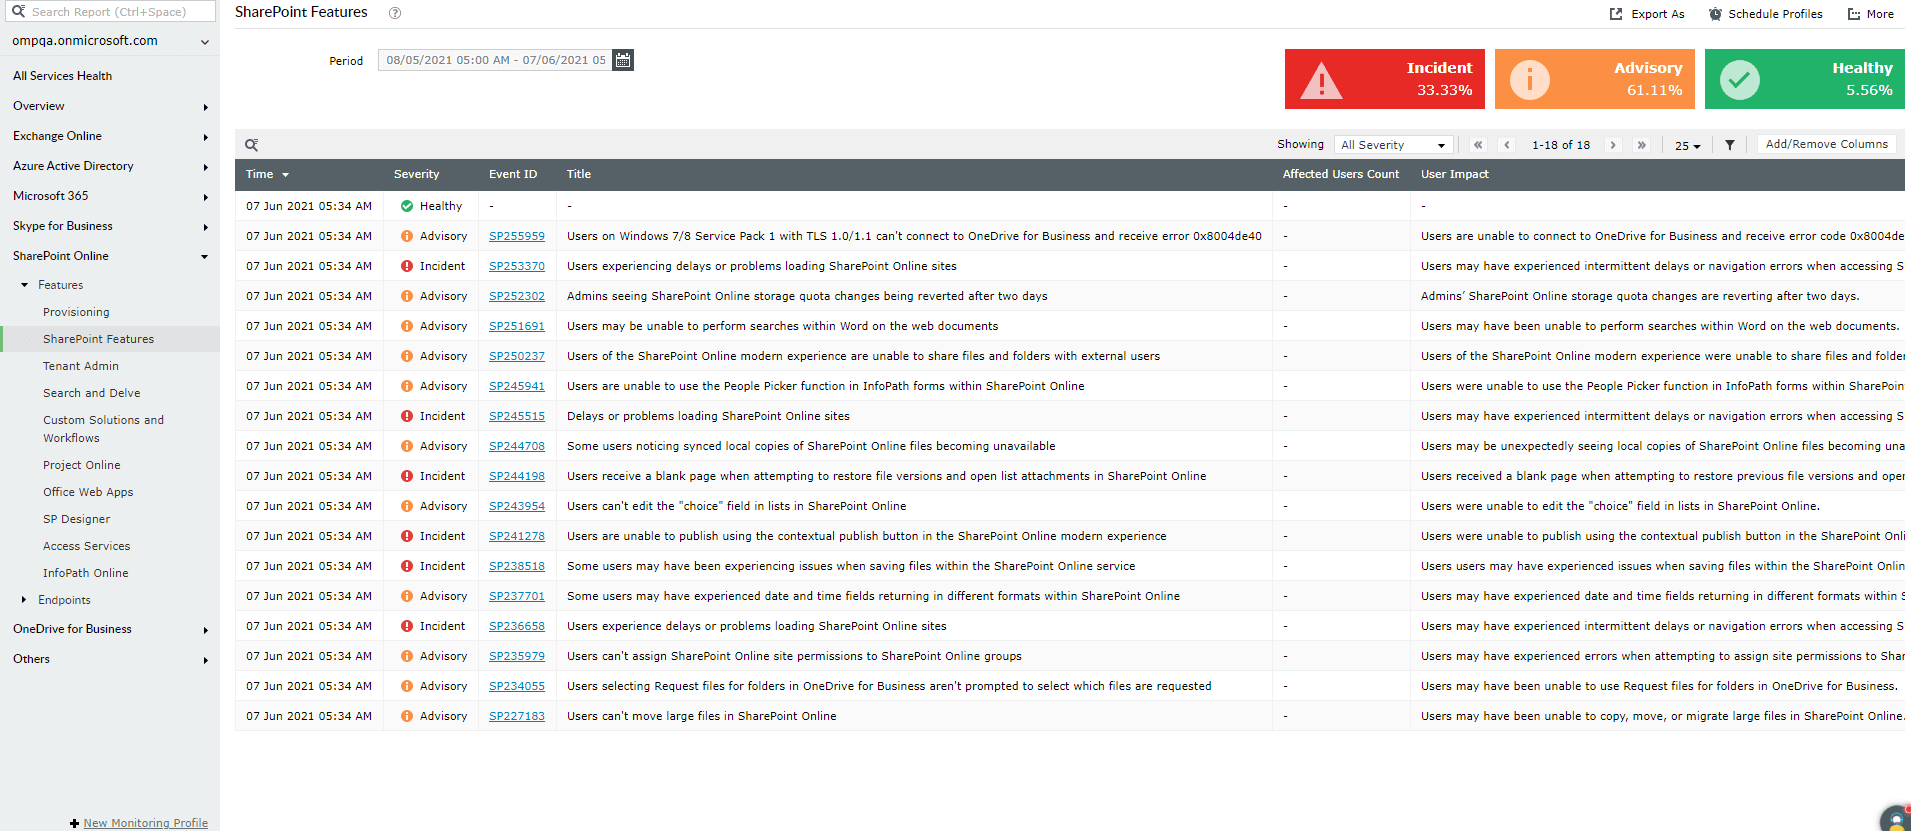
Task: Collapse the Features tree node
Action: click(25, 285)
